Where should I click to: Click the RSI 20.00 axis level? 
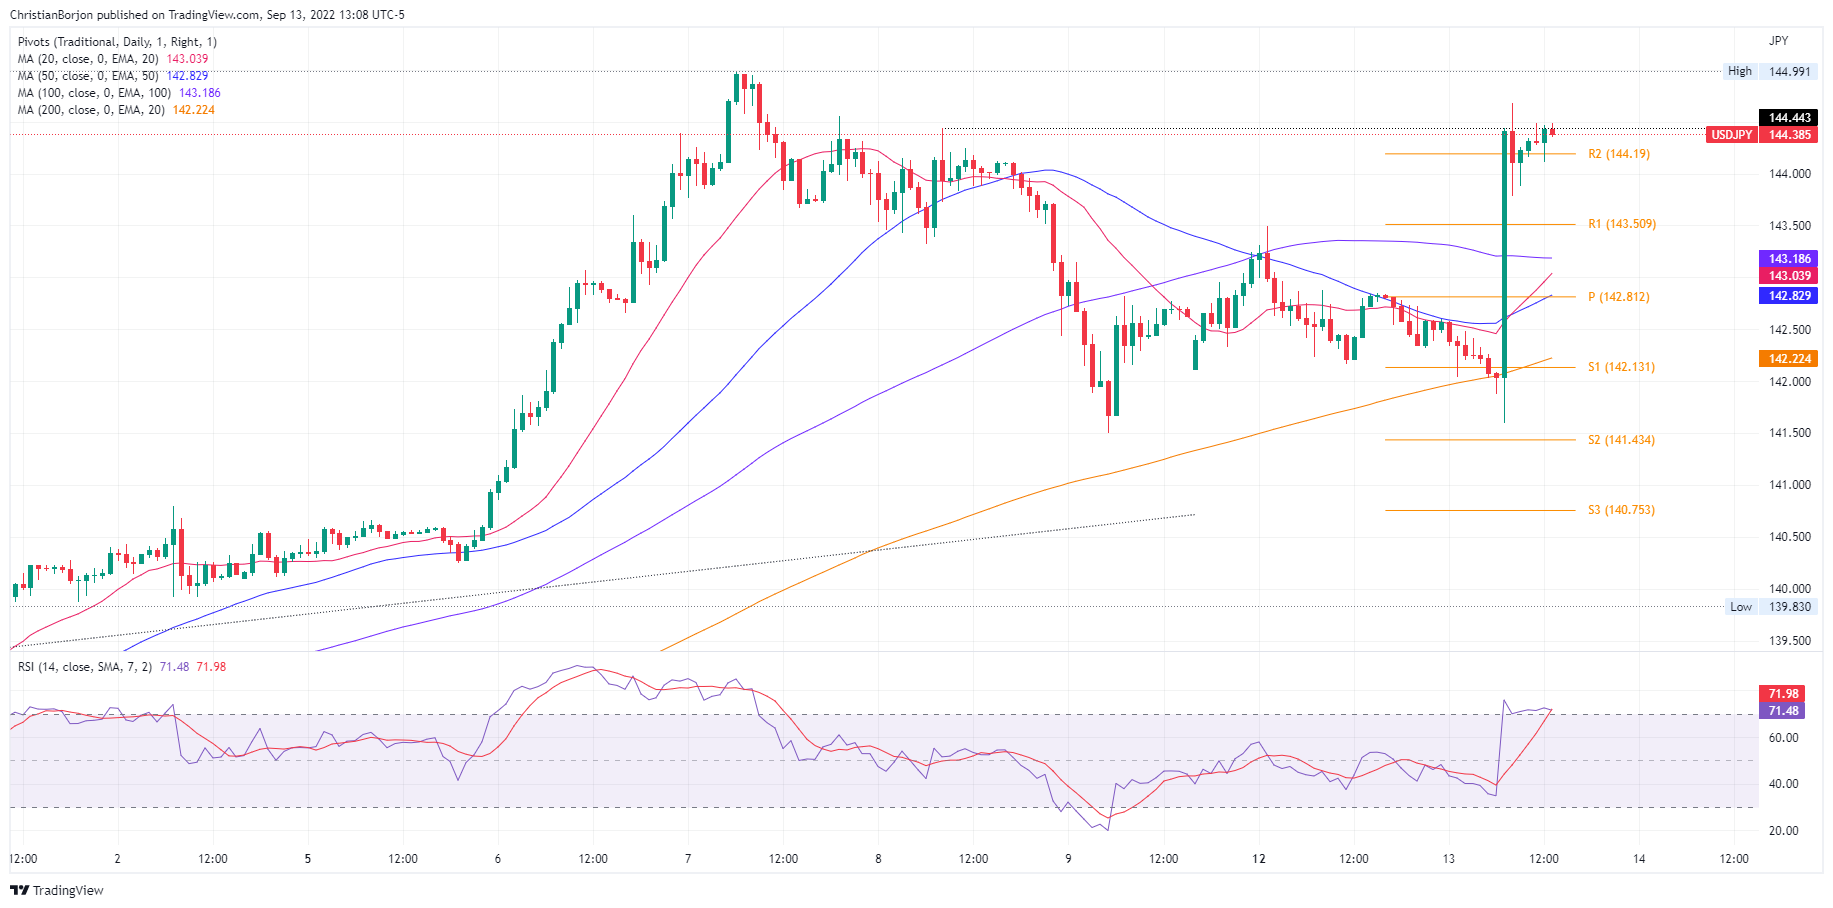click(1783, 831)
